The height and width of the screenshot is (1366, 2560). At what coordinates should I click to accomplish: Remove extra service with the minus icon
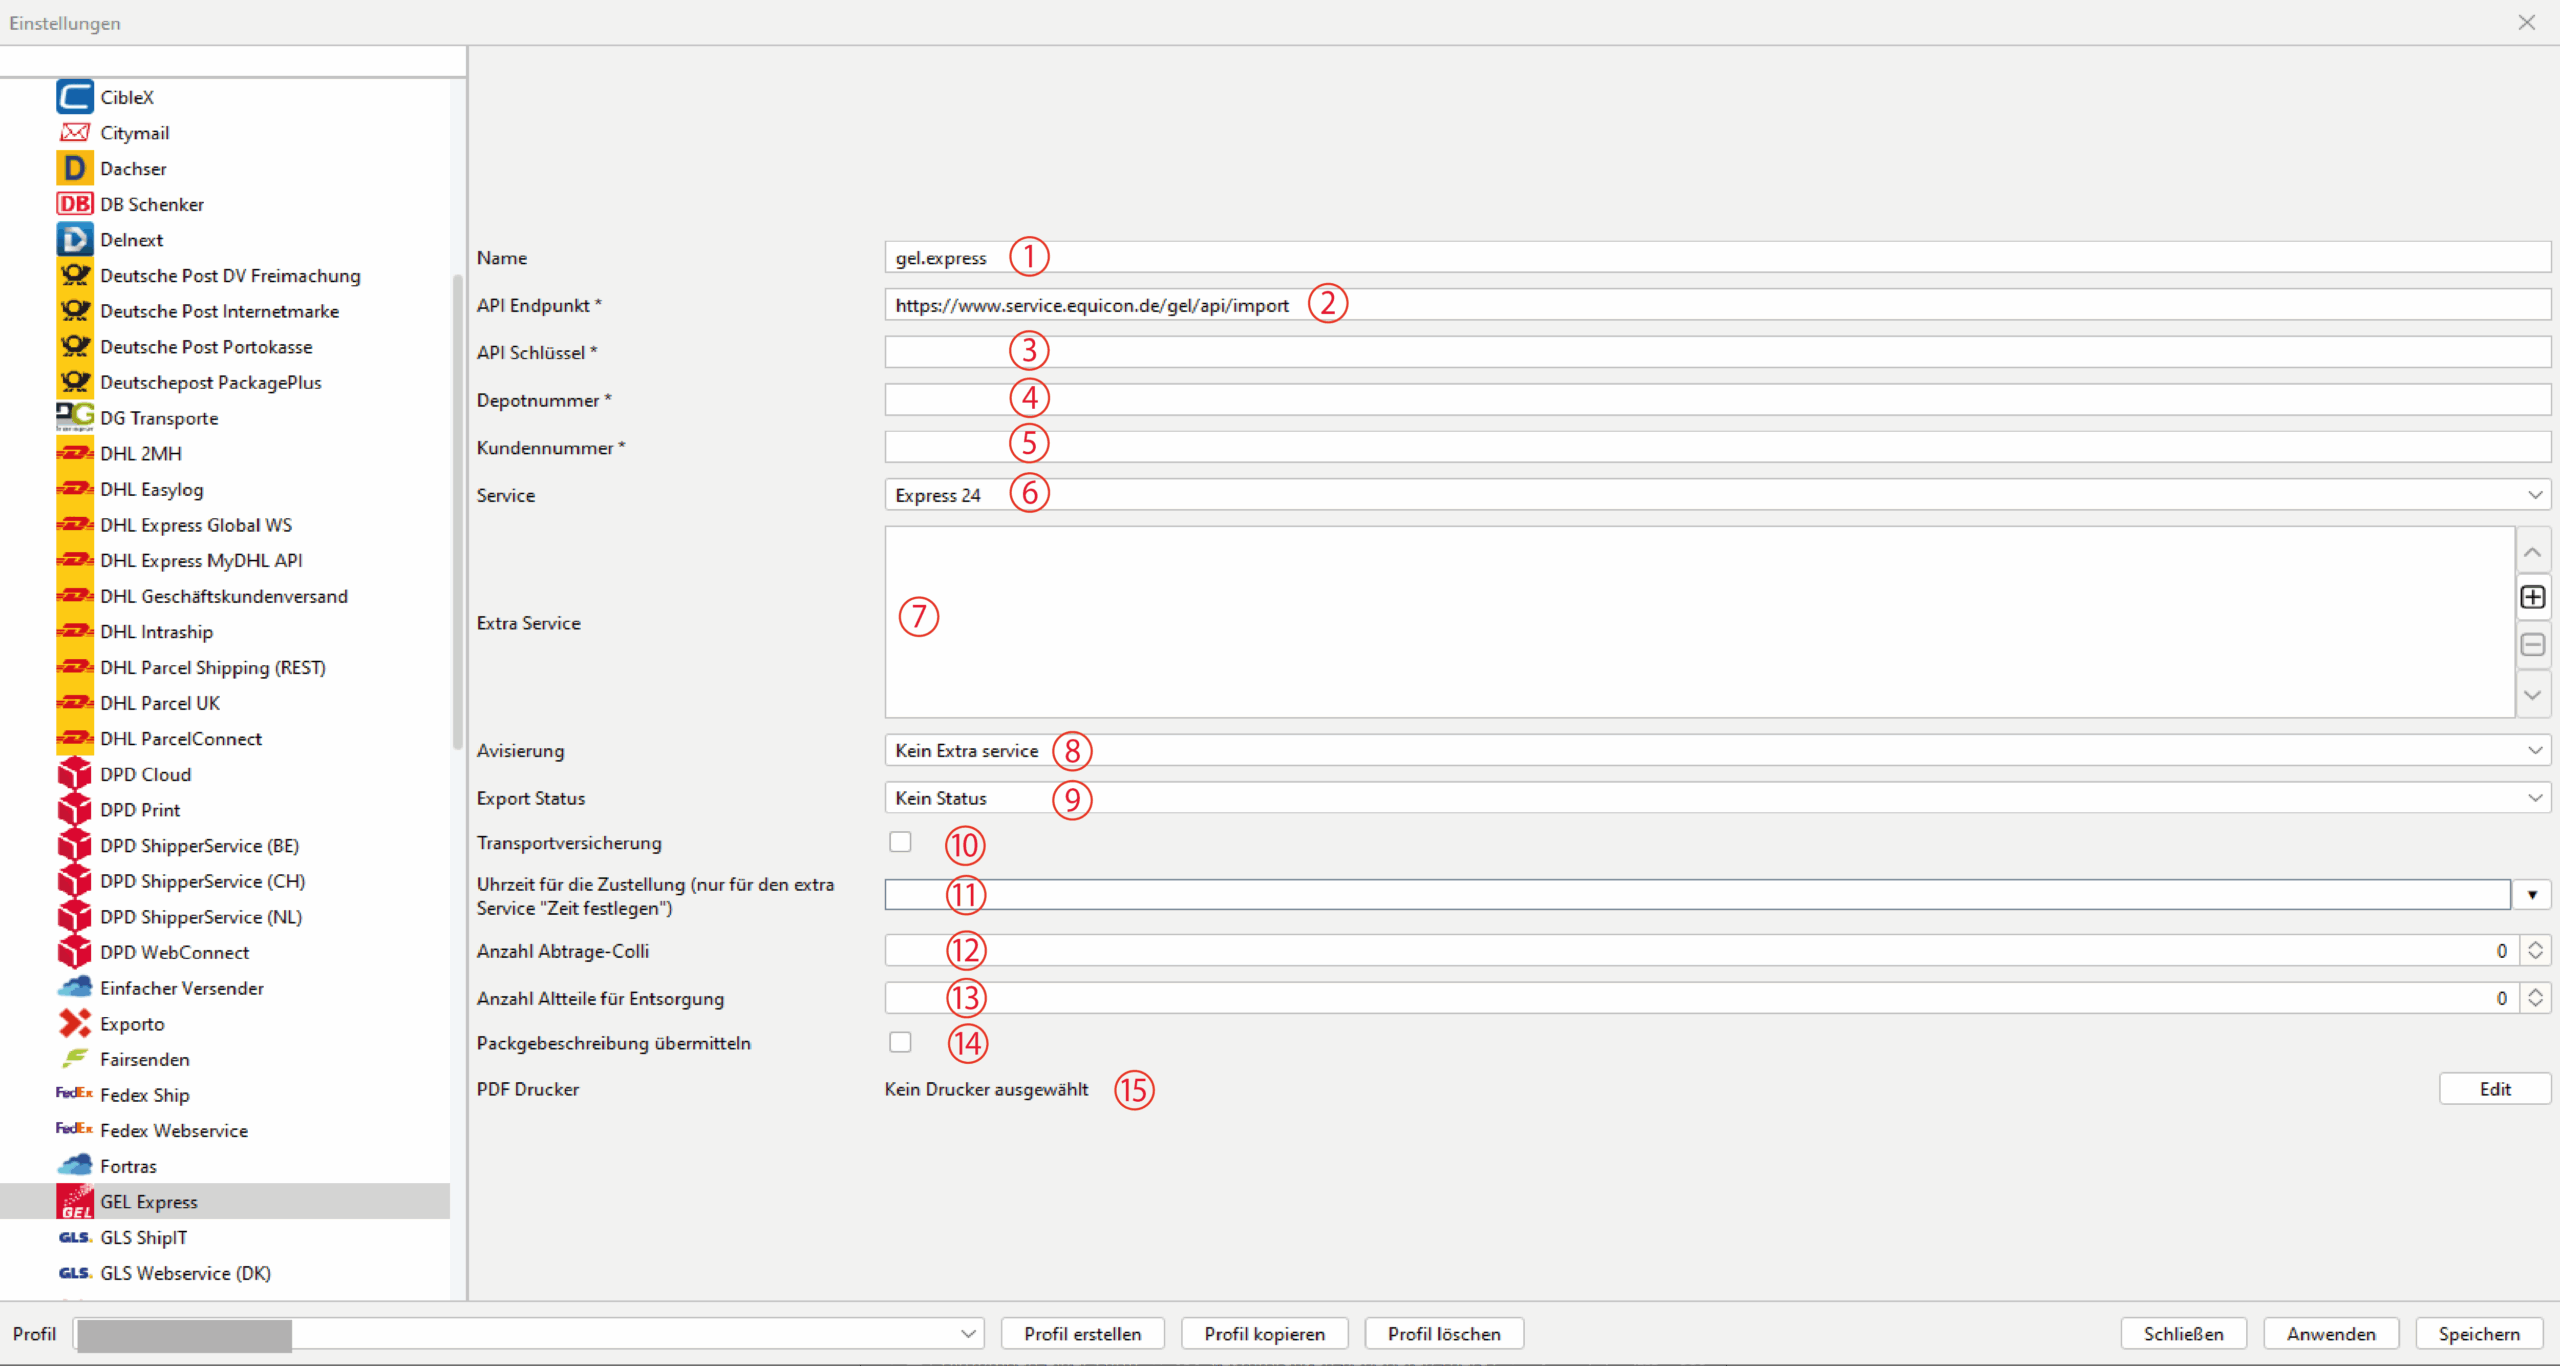click(2533, 645)
